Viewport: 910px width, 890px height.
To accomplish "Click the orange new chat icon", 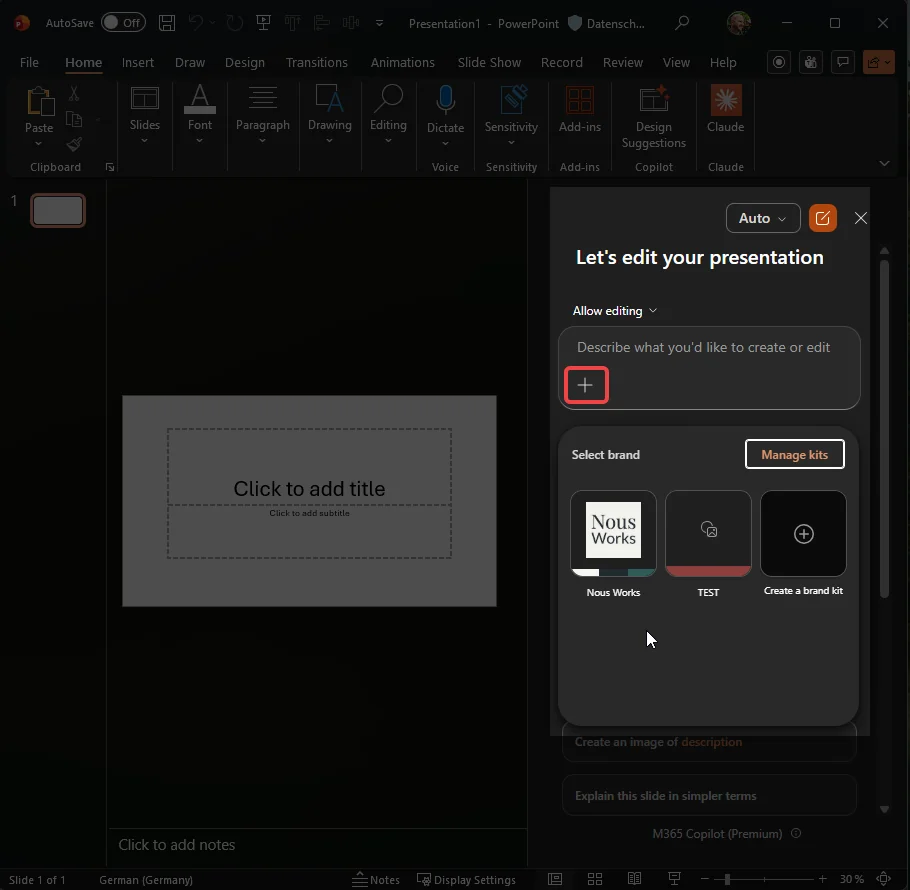I will point(822,218).
